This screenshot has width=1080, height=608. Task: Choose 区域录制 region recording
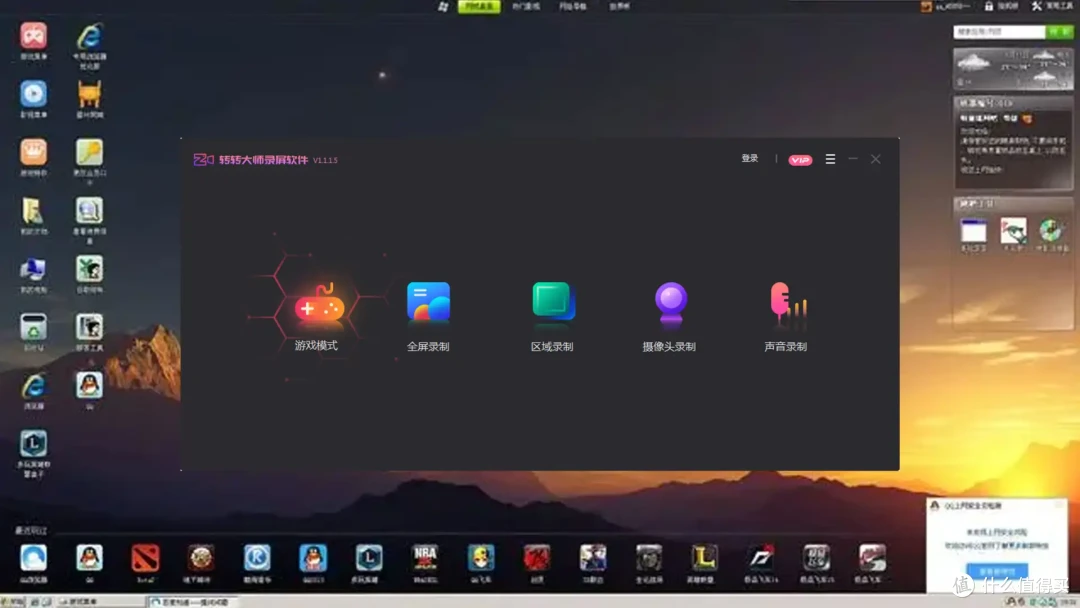(552, 302)
